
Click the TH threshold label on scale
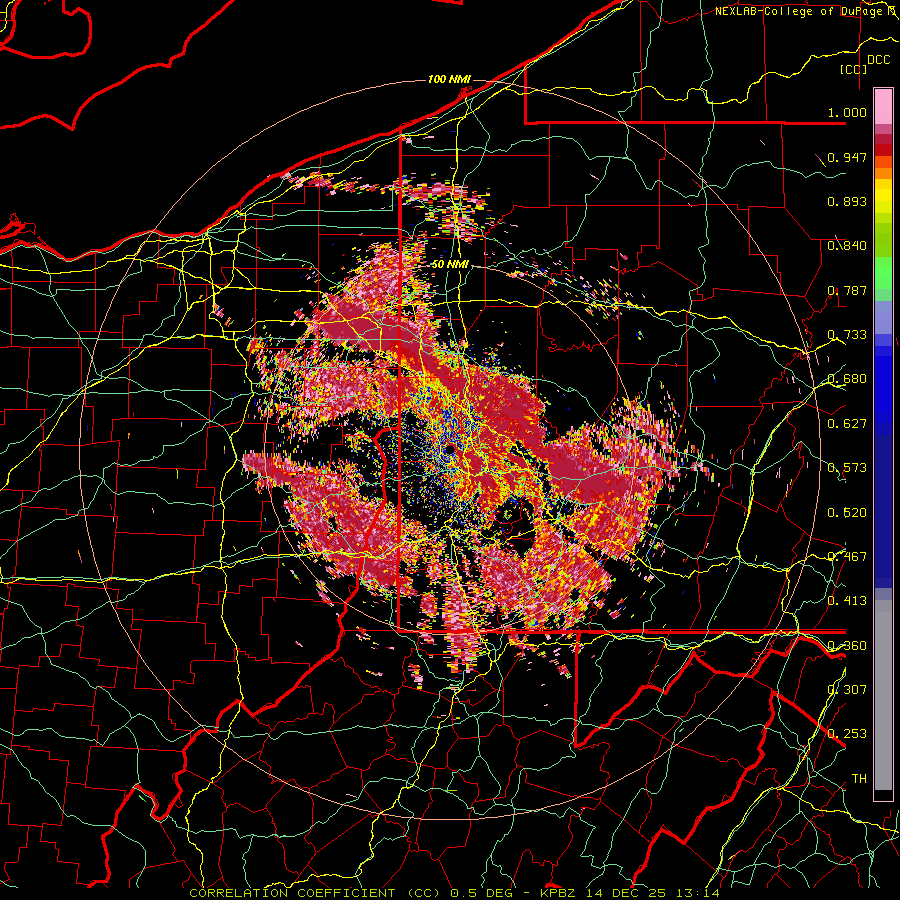(859, 778)
